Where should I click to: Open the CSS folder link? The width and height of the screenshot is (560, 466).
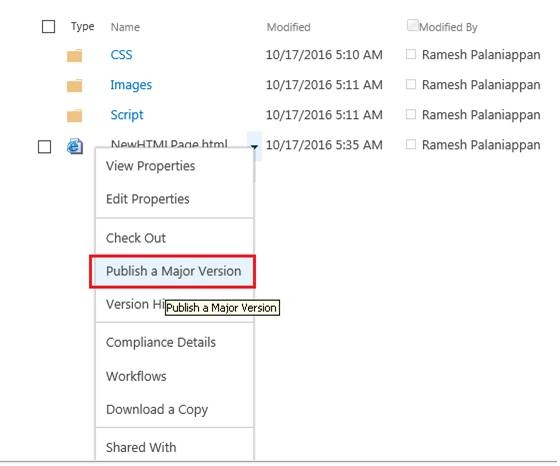[x=121, y=55]
